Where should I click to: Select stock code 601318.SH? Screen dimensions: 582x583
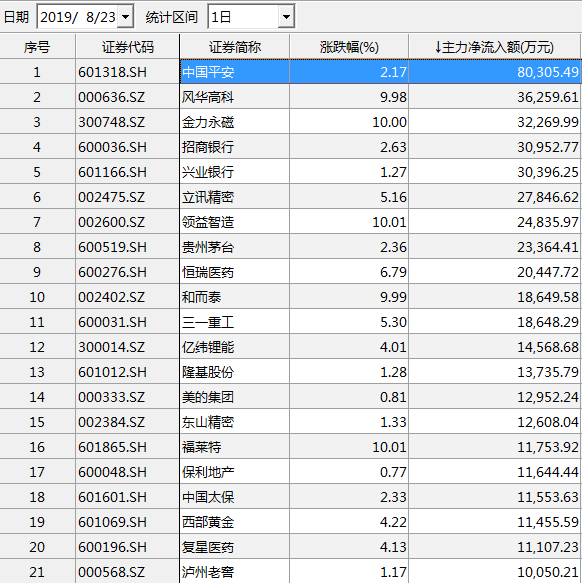pos(112,72)
